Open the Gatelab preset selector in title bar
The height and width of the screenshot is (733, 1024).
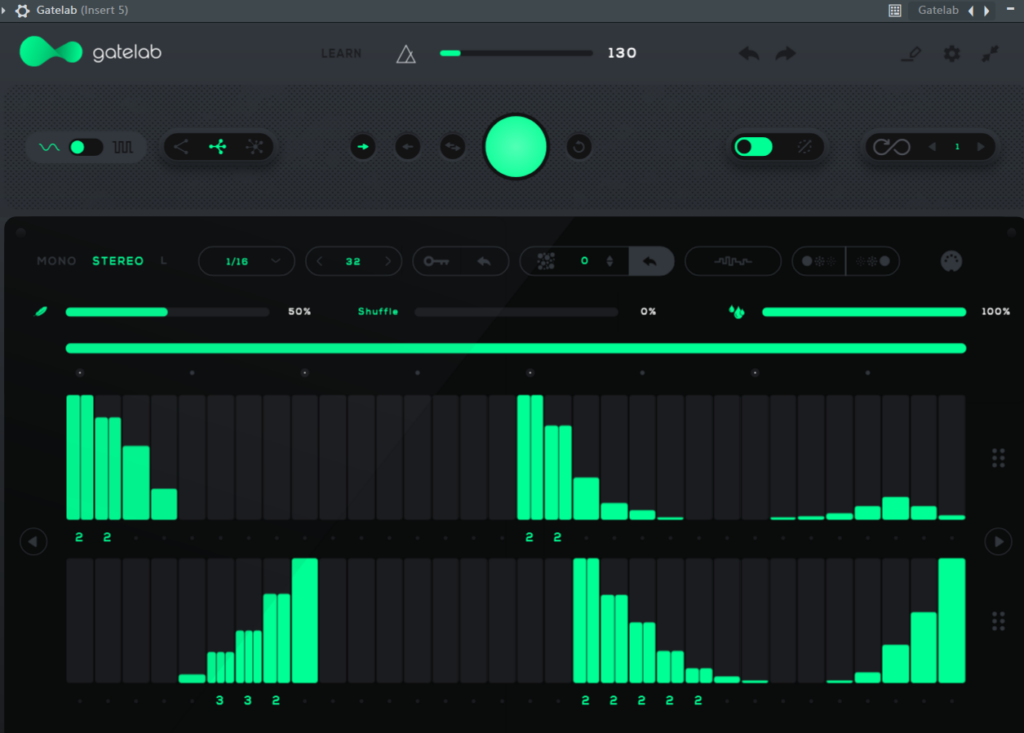[x=938, y=10]
